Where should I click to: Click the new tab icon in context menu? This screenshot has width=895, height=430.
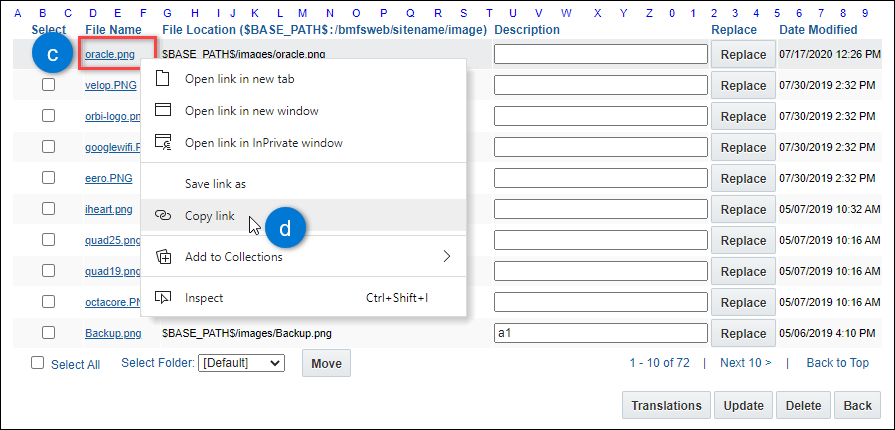(163, 79)
